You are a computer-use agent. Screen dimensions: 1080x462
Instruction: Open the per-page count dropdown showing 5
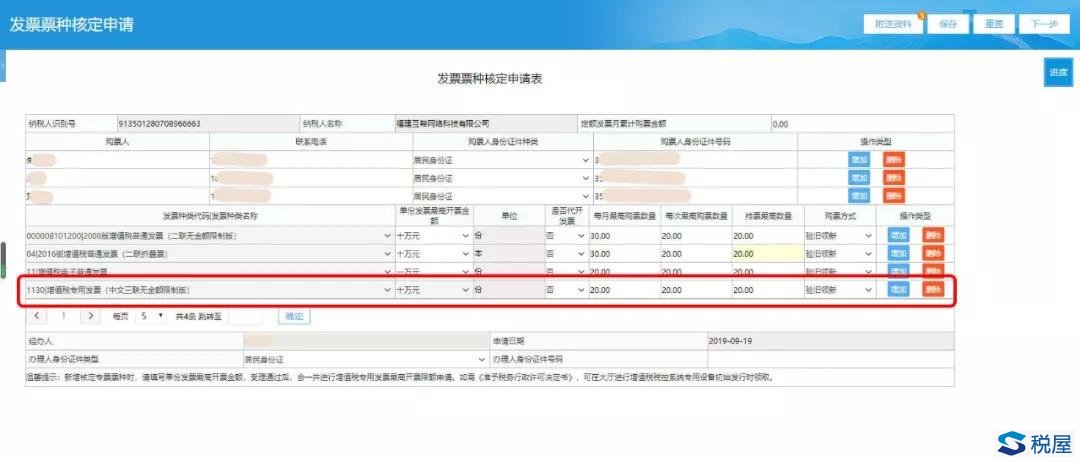151,316
